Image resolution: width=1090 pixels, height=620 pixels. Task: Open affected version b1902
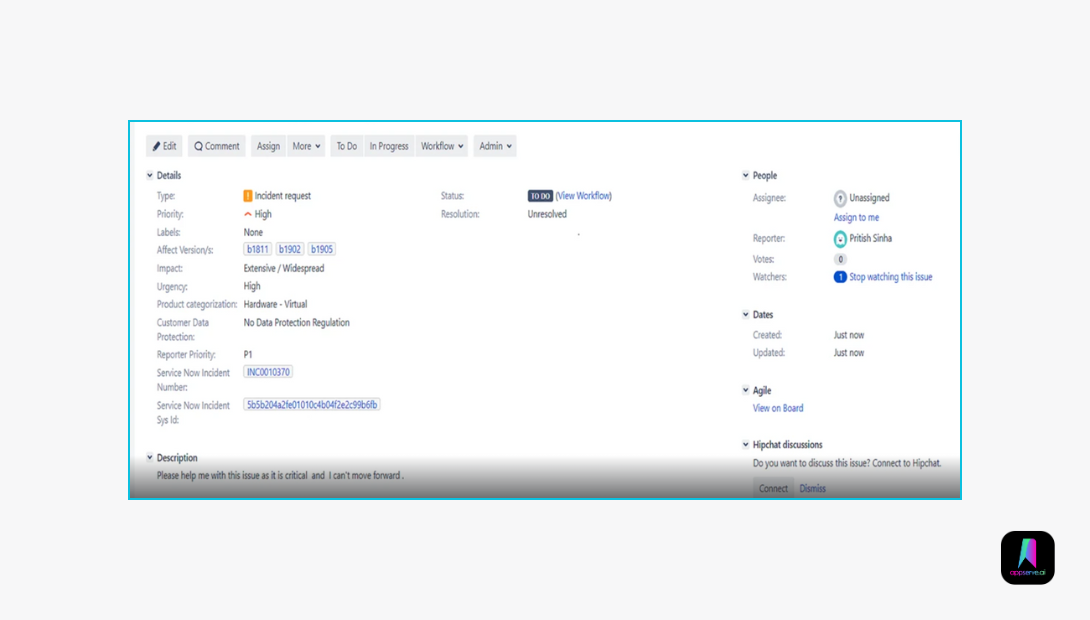coord(289,249)
